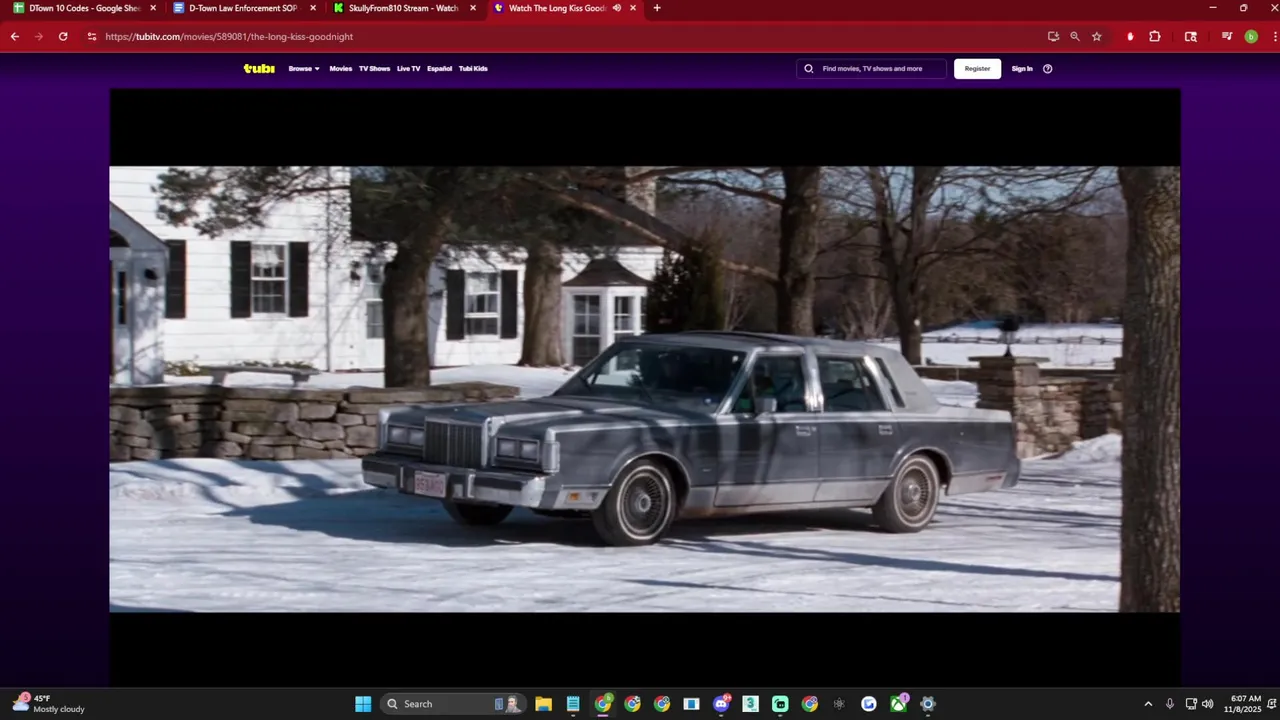Click the install app icon in address bar

point(1053,36)
